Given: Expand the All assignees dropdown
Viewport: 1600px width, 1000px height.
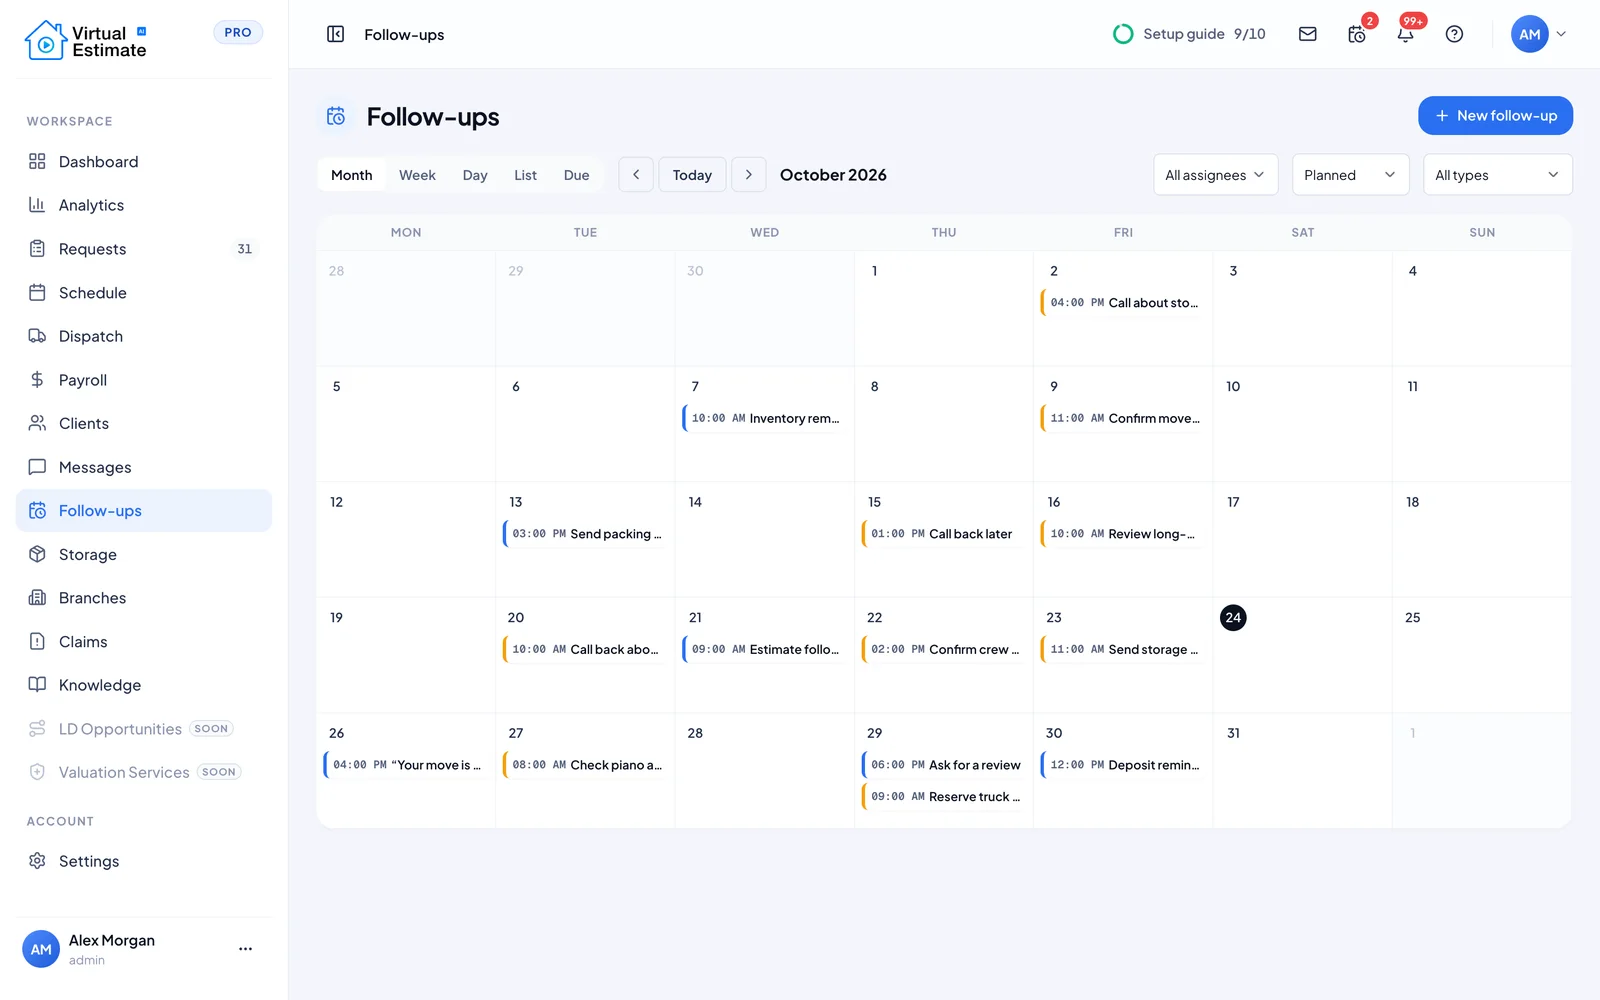Looking at the screenshot, I should coord(1215,175).
